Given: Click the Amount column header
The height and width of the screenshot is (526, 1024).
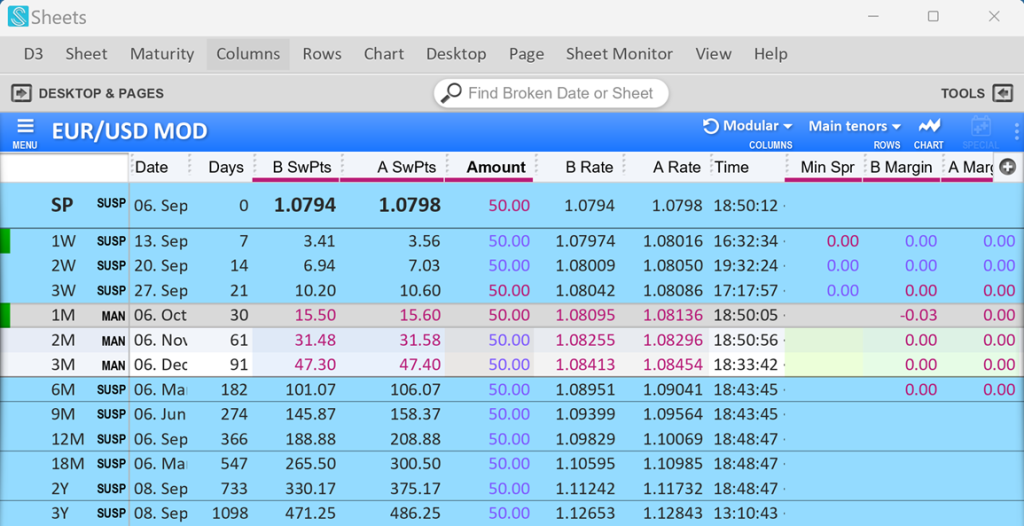Looking at the screenshot, I should pos(495,167).
